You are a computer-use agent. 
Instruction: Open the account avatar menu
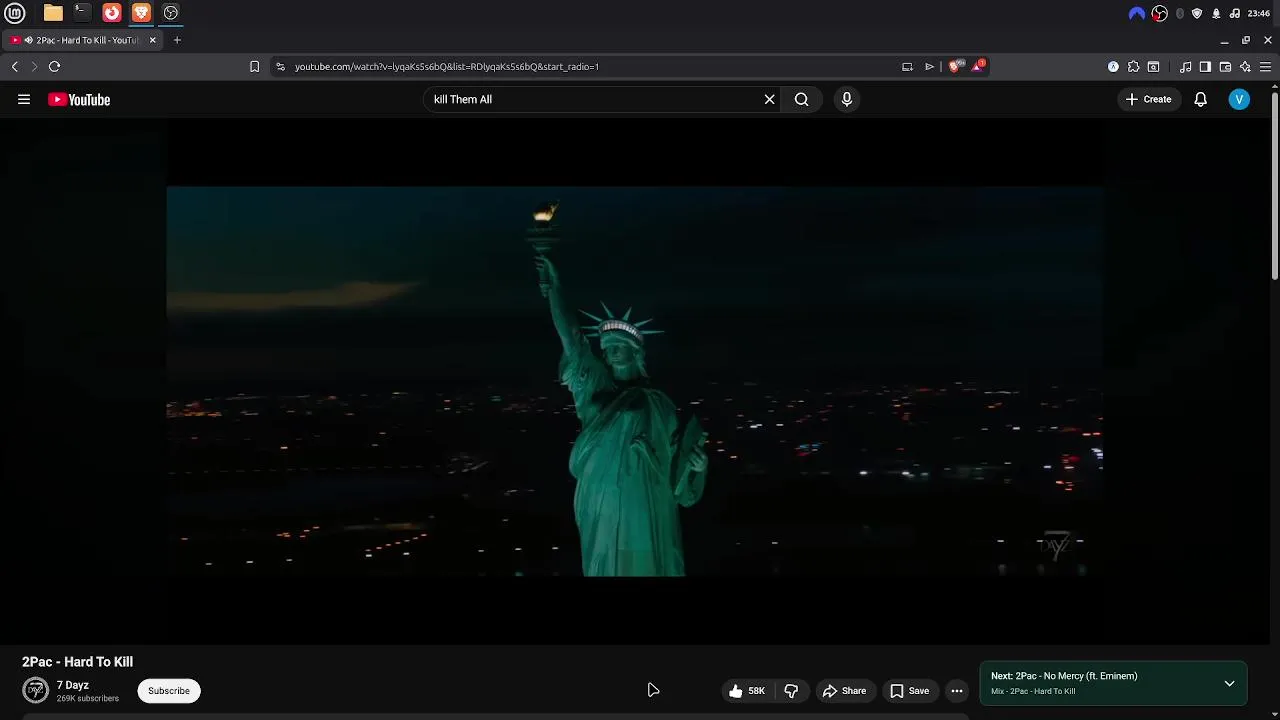tap(1239, 99)
